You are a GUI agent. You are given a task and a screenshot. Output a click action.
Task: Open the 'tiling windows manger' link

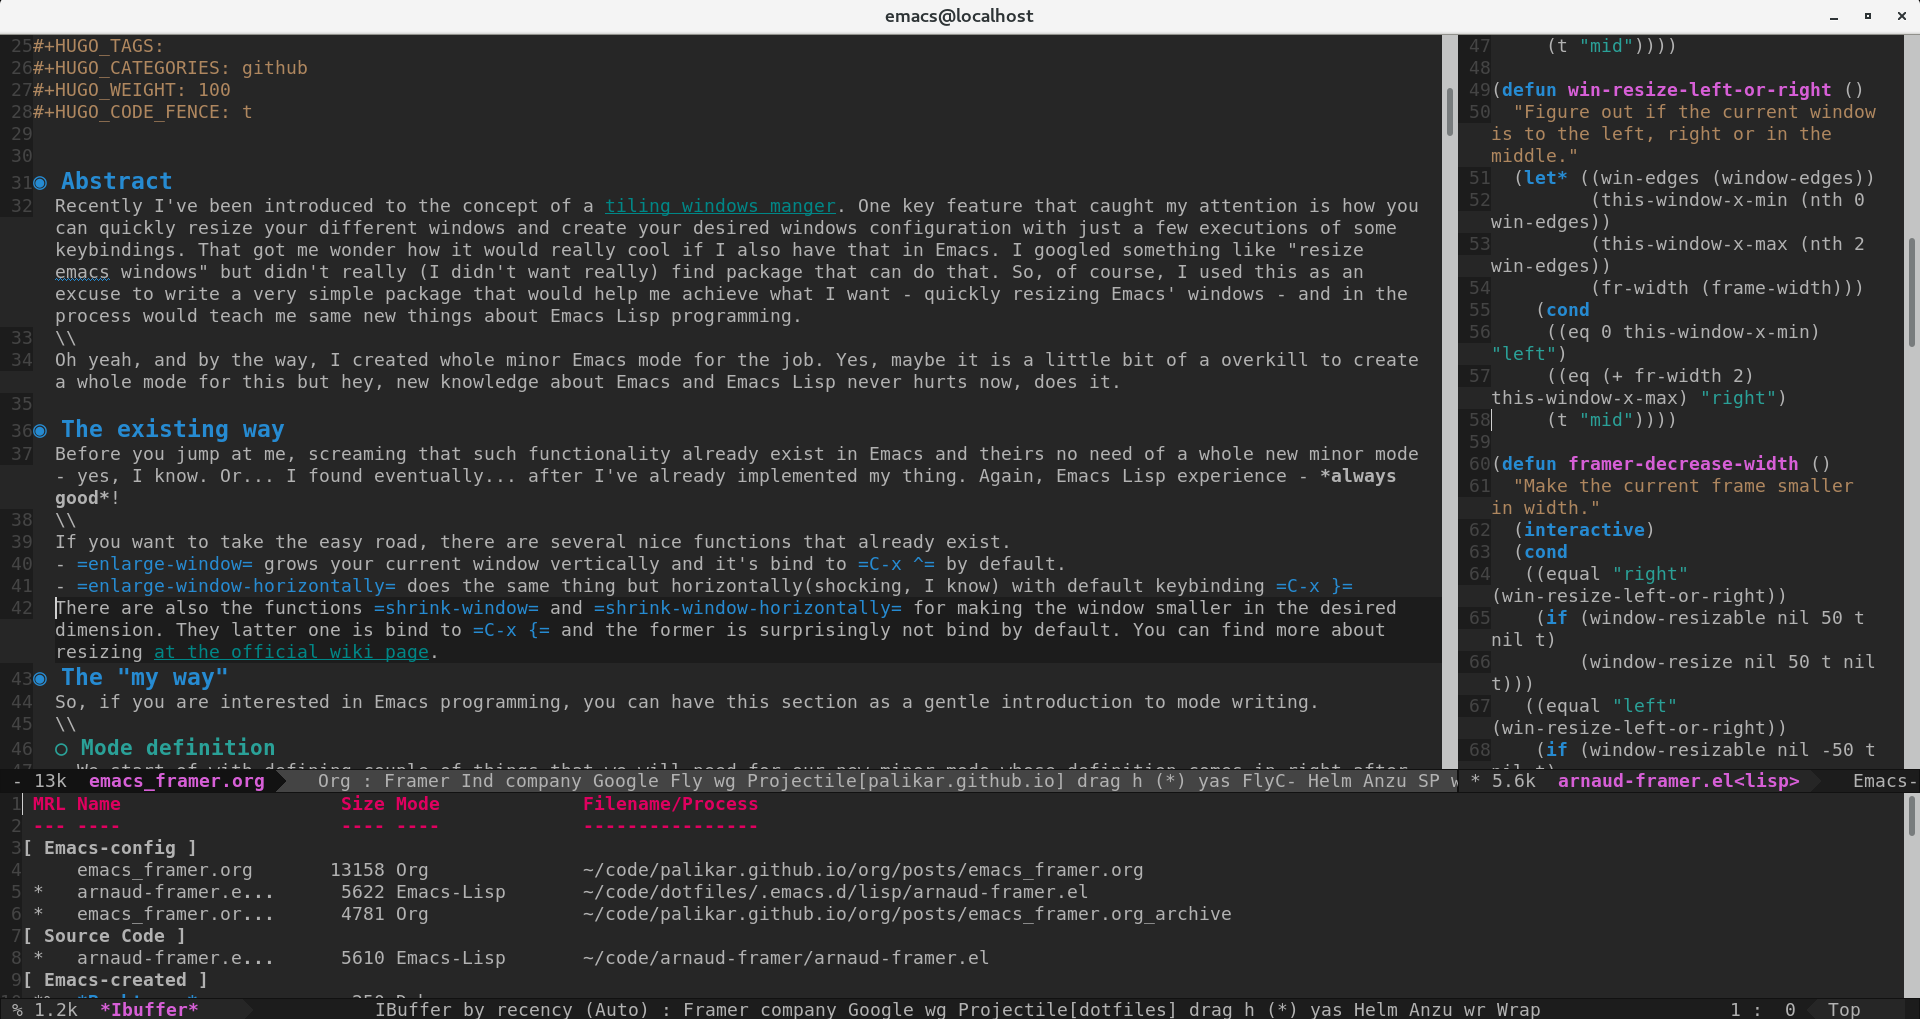[x=720, y=206]
